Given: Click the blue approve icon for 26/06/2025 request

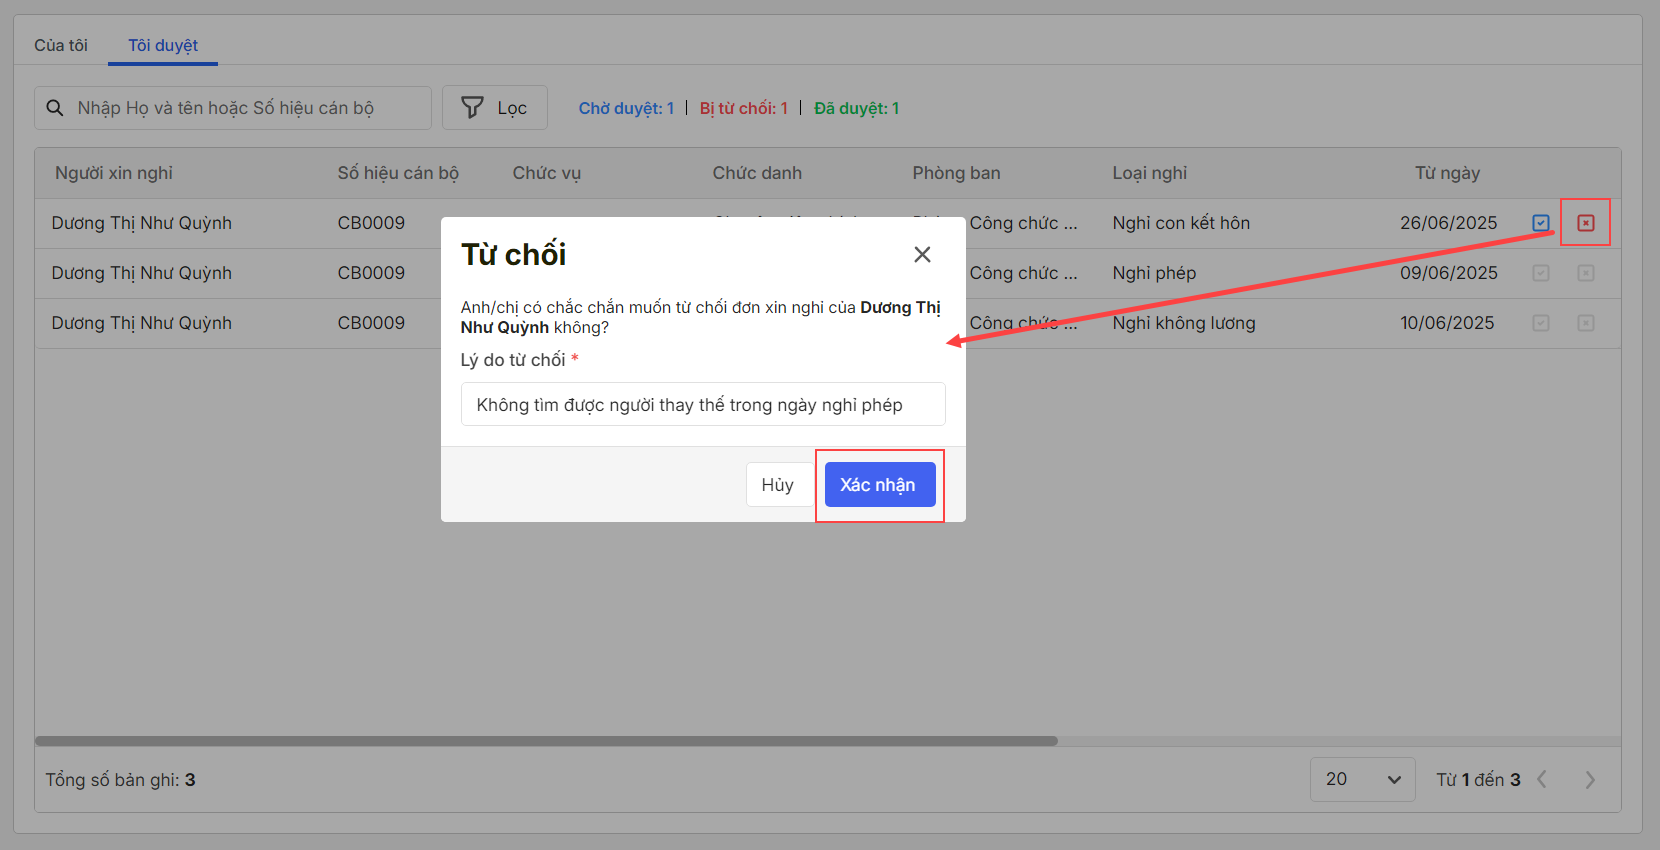Looking at the screenshot, I should coord(1541,223).
